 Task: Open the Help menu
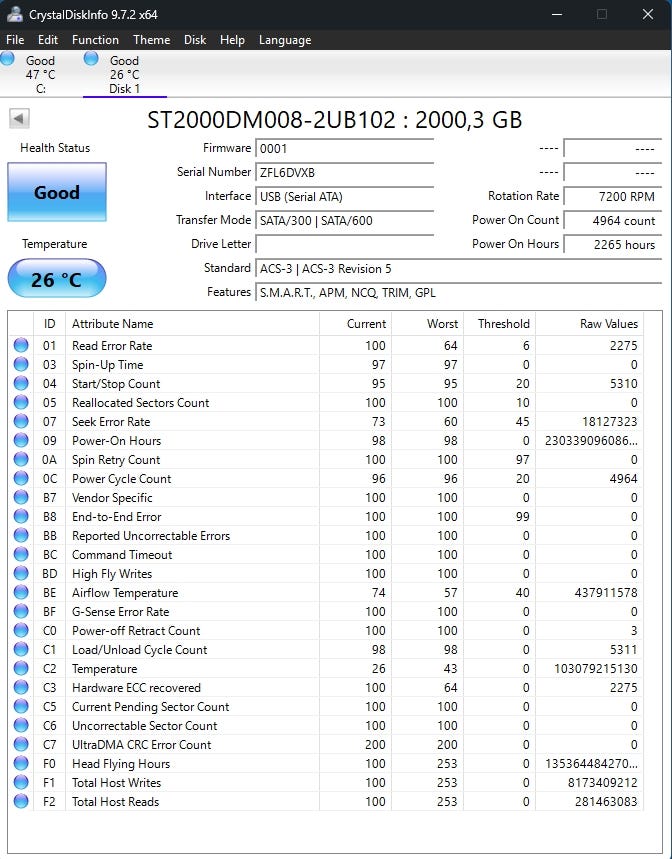click(232, 39)
